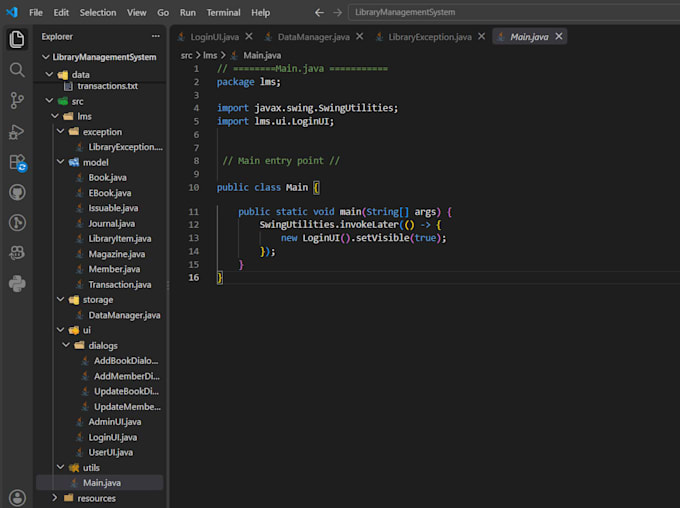The width and height of the screenshot is (680, 508).
Task: Open the Extensions view with update badge
Action: [x=18, y=163]
